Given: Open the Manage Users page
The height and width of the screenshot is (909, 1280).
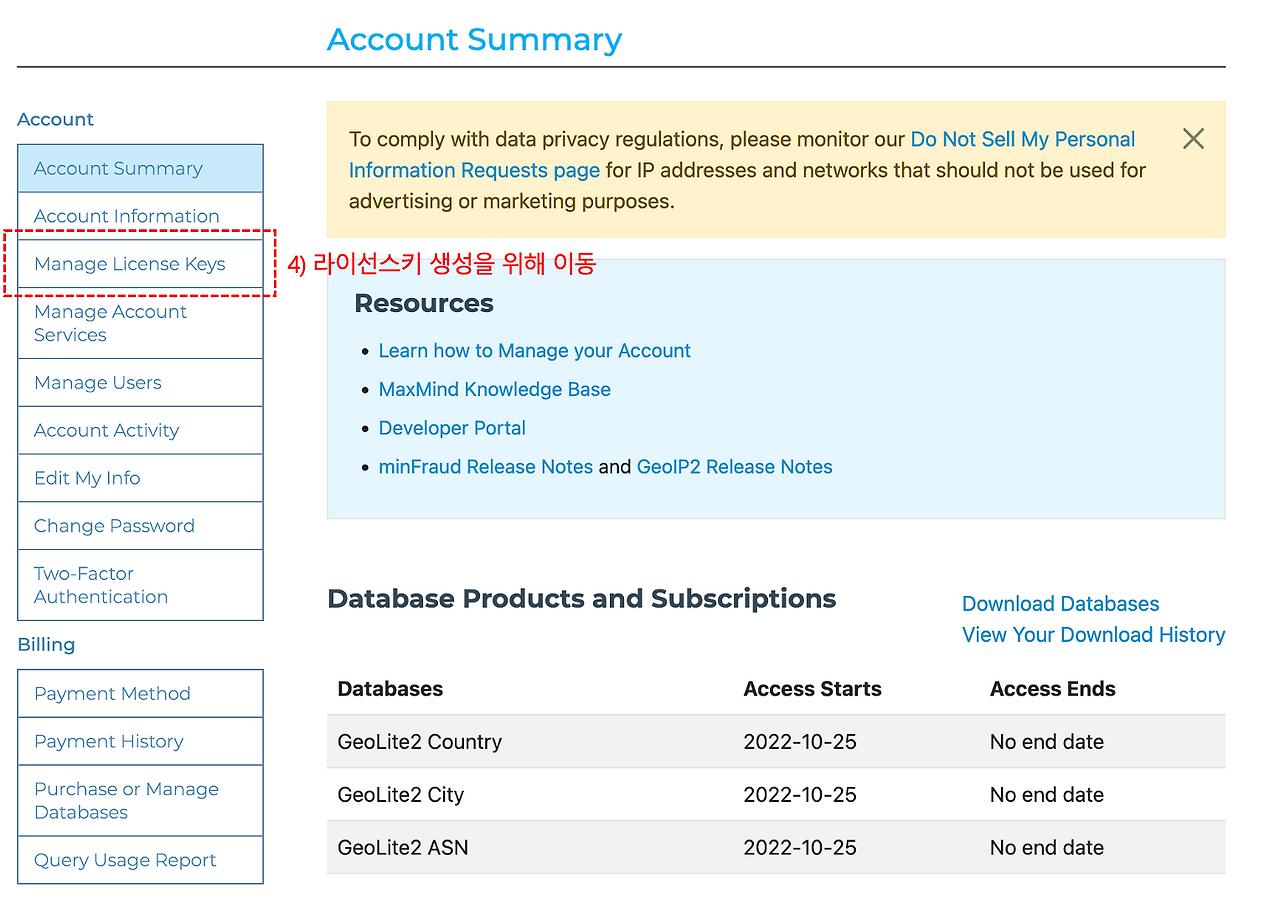Looking at the screenshot, I should click(98, 383).
